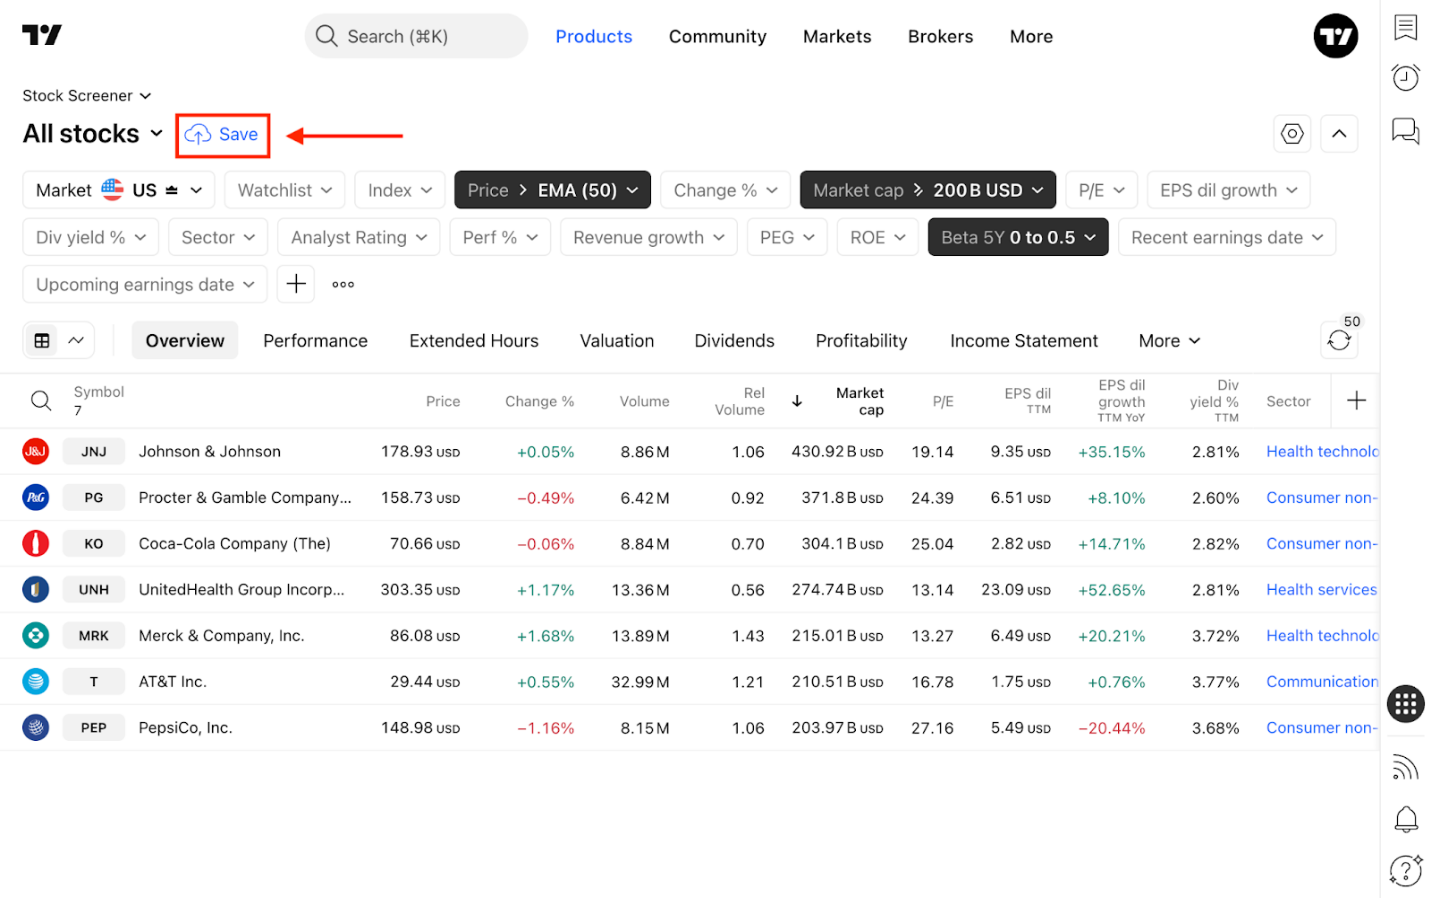Click the TradingView logo

pos(42,35)
